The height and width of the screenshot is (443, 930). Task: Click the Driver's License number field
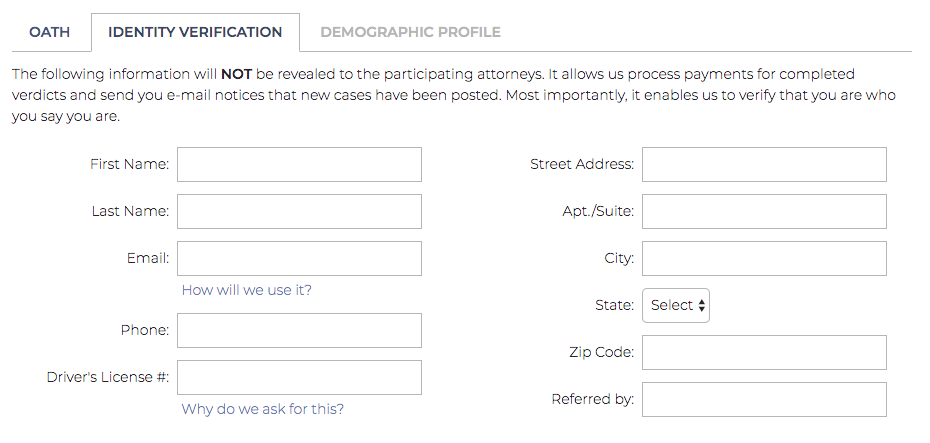[x=299, y=377]
